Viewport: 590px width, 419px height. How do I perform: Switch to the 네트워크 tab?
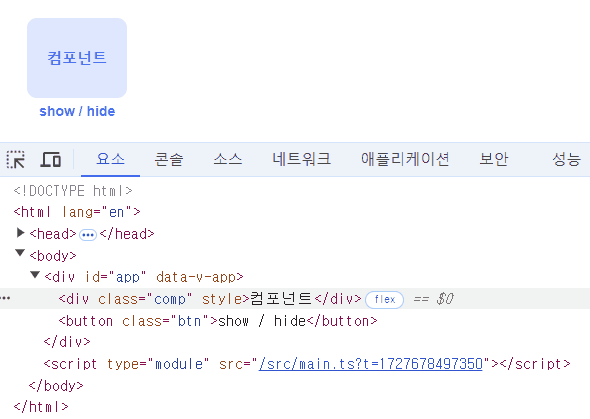click(301, 159)
